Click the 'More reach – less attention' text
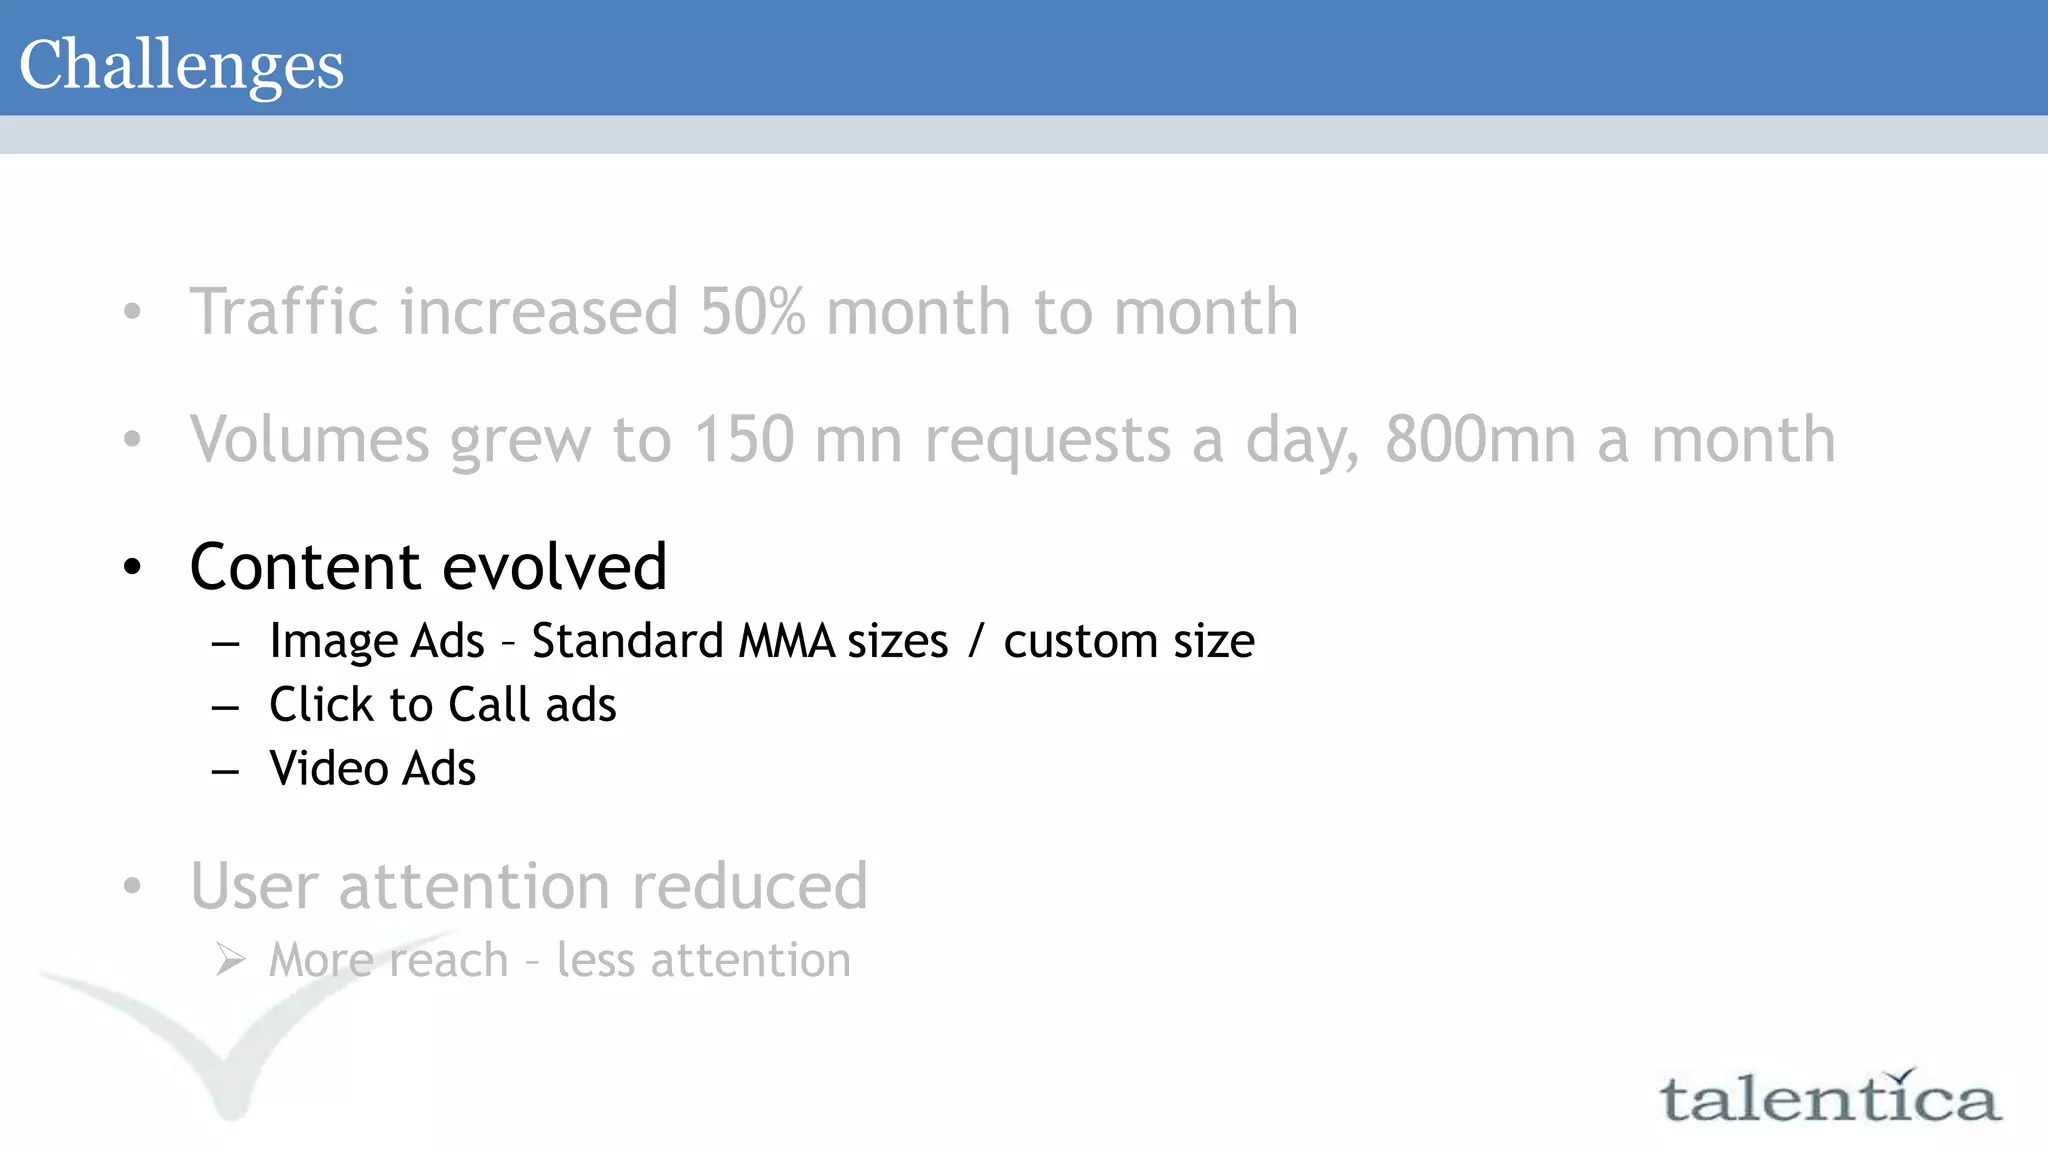The image size is (2048, 1152). tap(560, 960)
